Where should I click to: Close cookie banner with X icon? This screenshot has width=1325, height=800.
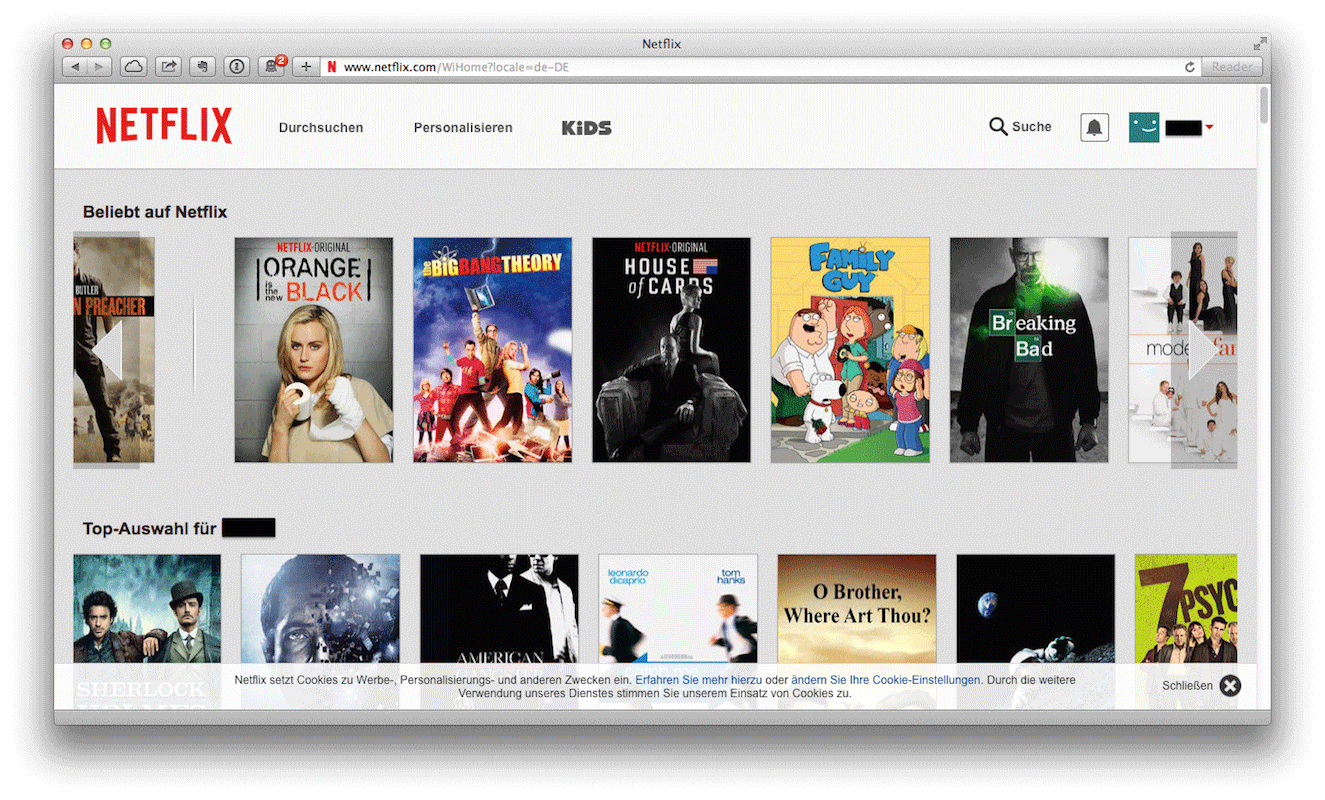point(1230,685)
